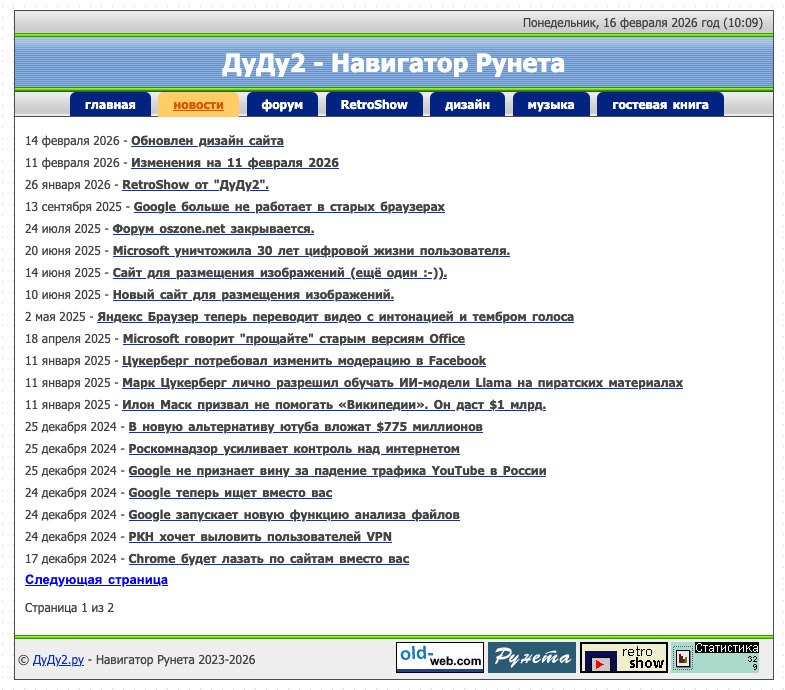Click the retro show banner badge
The height and width of the screenshot is (690, 785).
point(623,657)
